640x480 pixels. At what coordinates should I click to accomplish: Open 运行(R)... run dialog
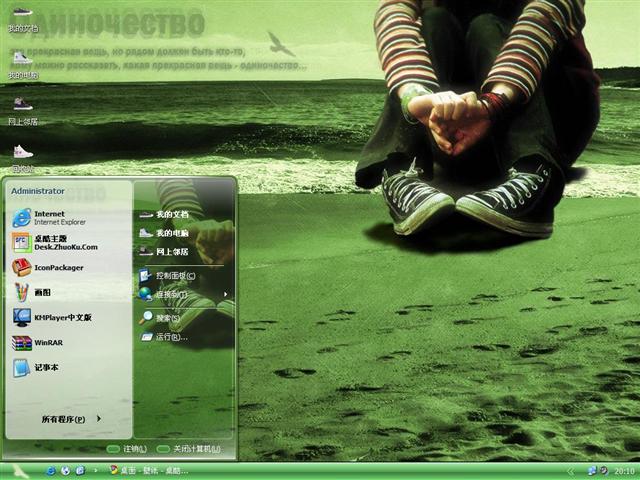pos(164,337)
